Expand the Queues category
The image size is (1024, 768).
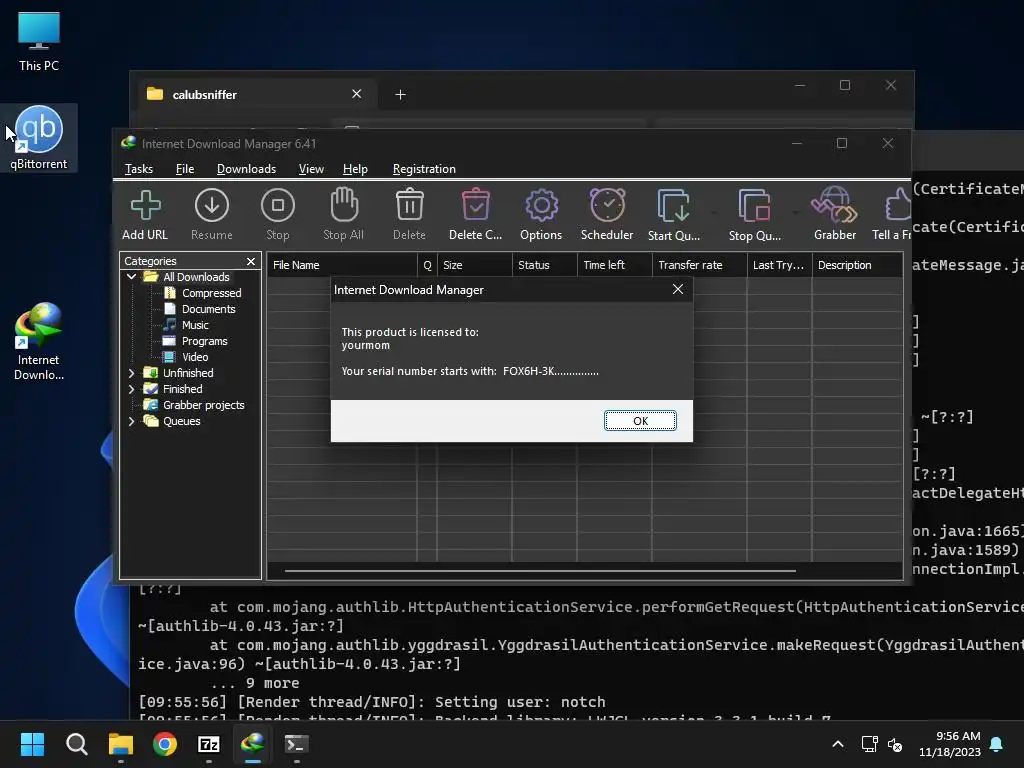point(131,421)
